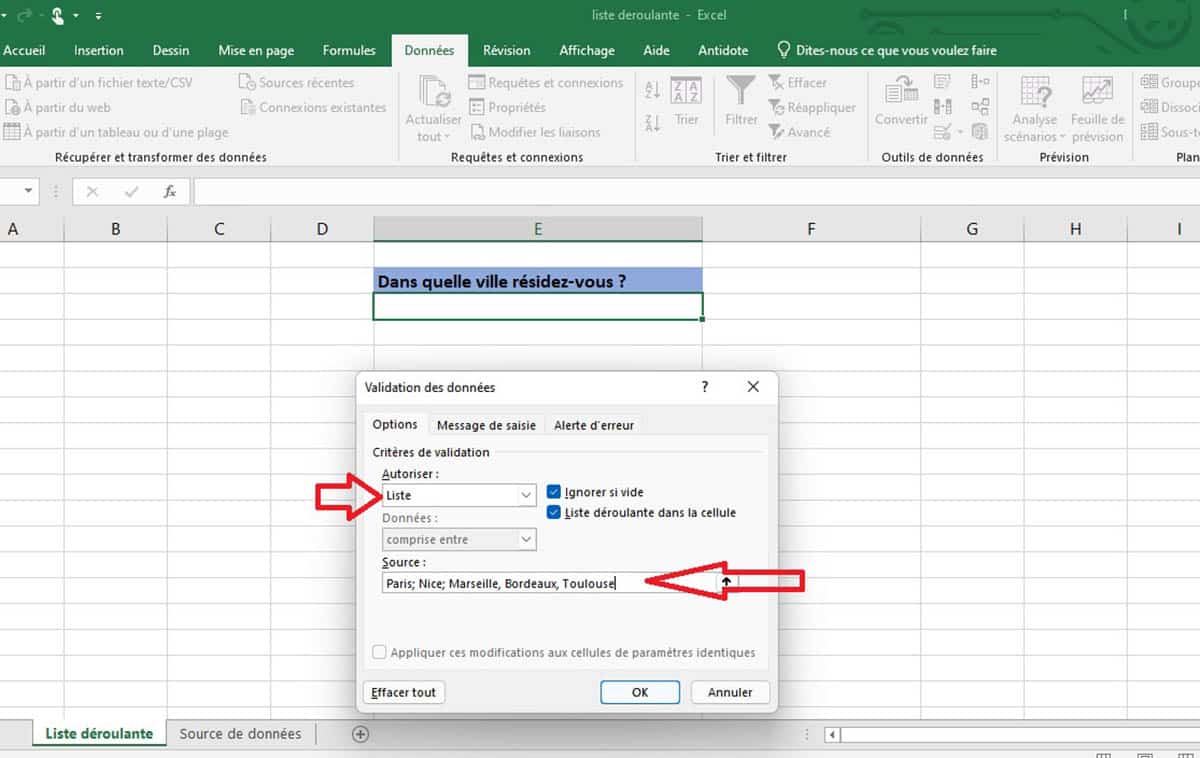Open the 'Autoriser' Liste combo box
Viewport: 1200px width, 758px height.
[x=459, y=495]
